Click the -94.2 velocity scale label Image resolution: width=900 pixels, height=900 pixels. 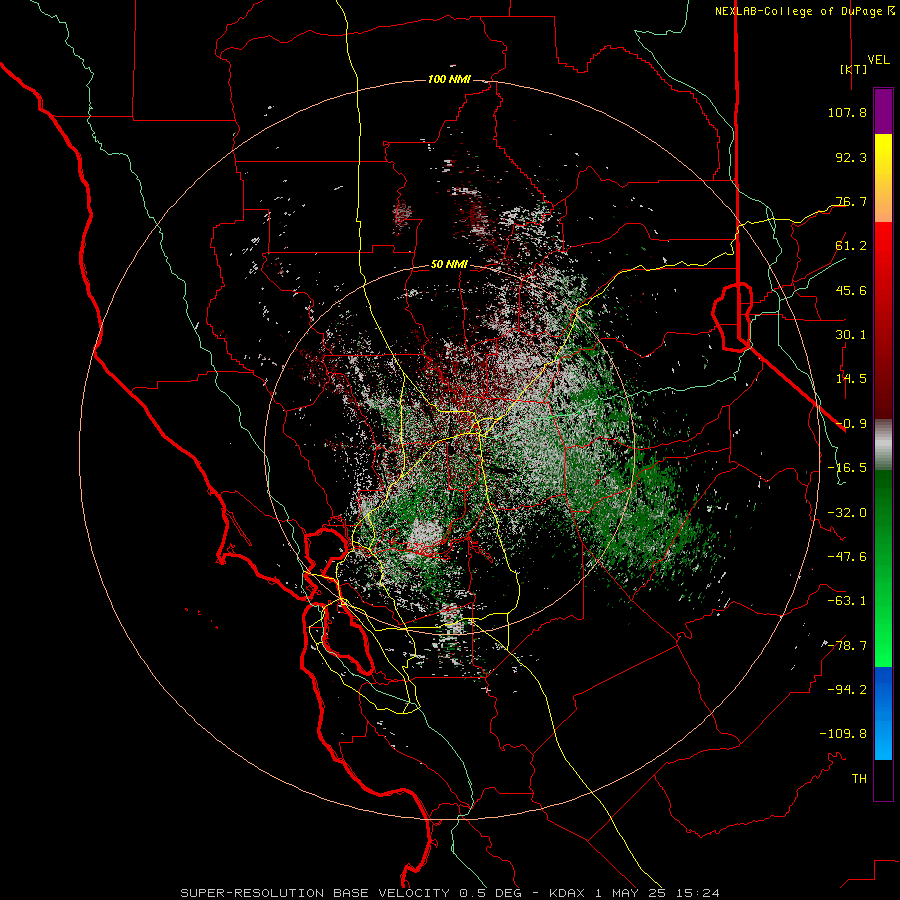pyautogui.click(x=847, y=690)
